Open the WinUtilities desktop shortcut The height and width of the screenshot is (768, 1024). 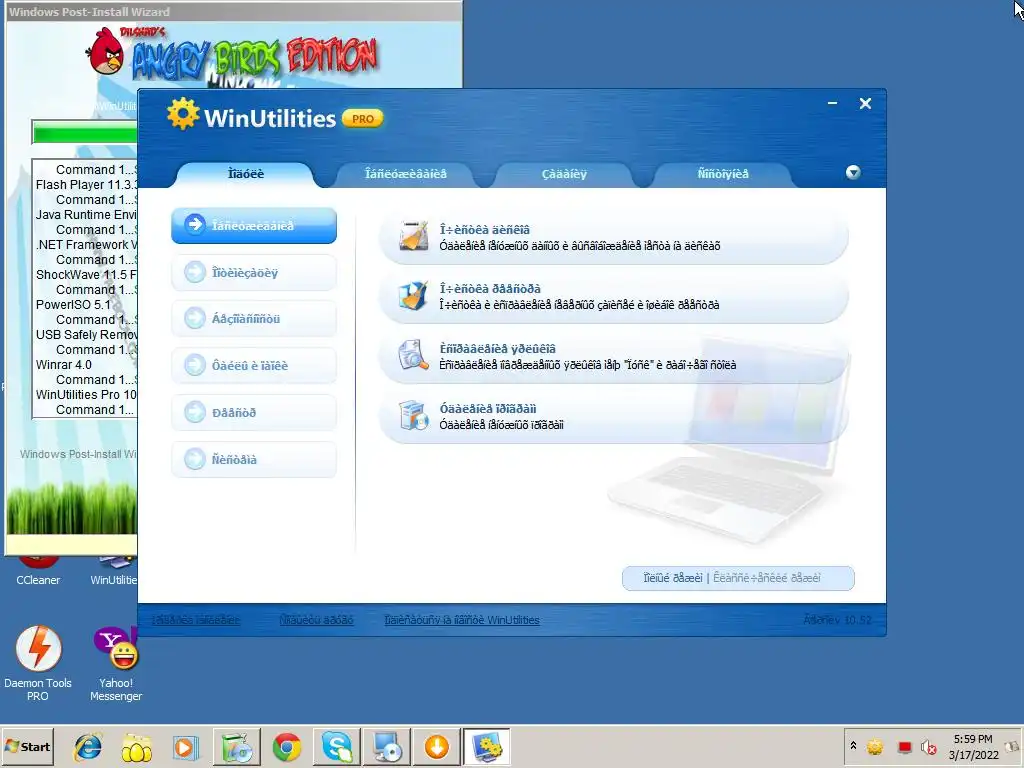pos(113,572)
